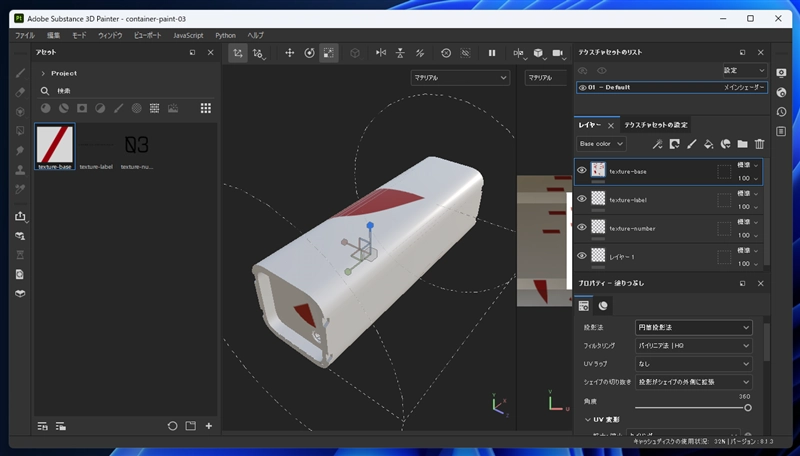Open the Base color channel dropdown
This screenshot has height=456, width=800.
pyautogui.click(x=601, y=144)
